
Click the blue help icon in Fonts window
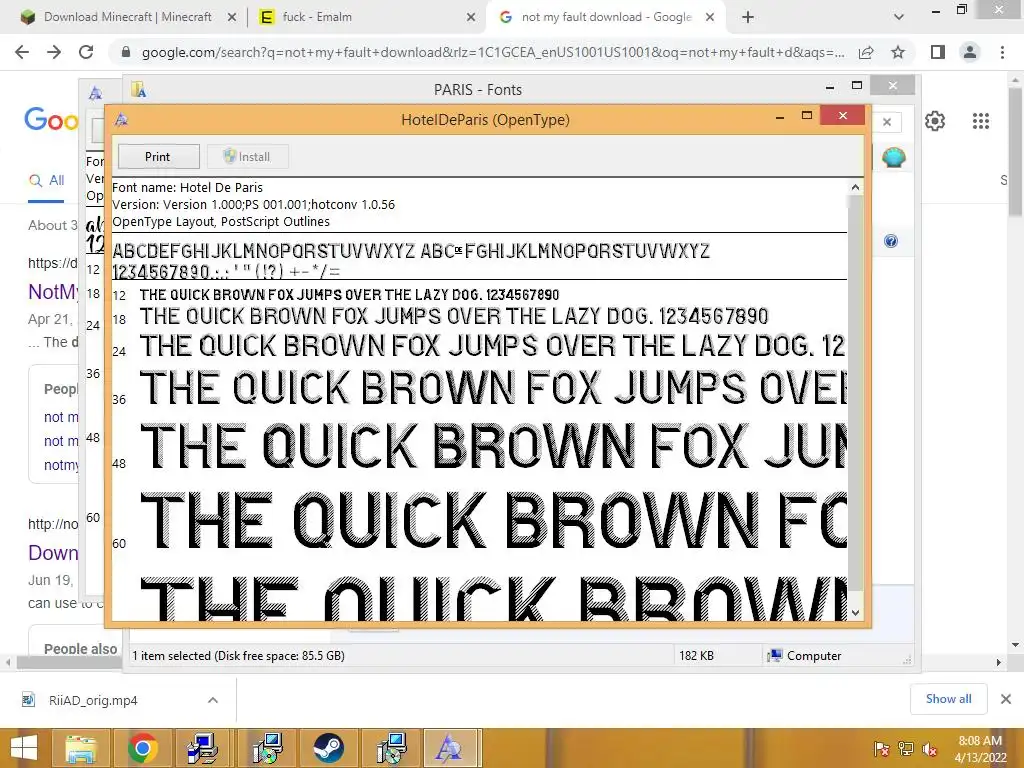(891, 241)
